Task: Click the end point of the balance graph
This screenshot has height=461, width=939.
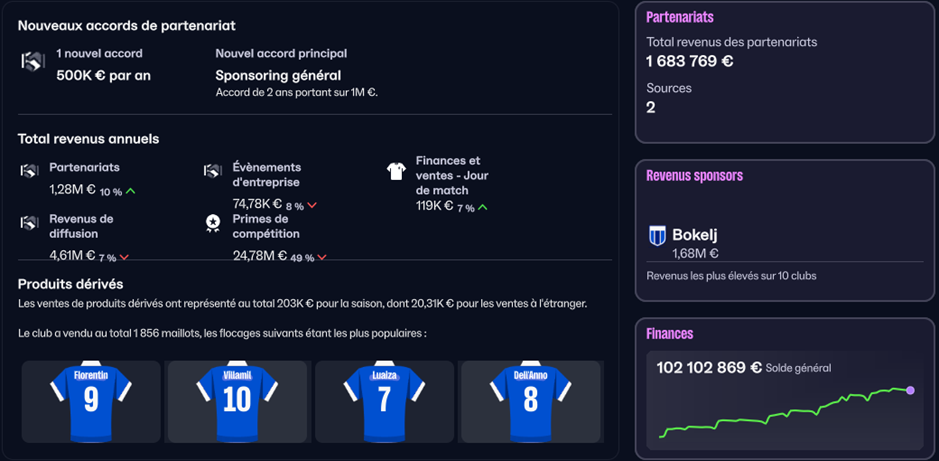Action: pyautogui.click(x=910, y=390)
